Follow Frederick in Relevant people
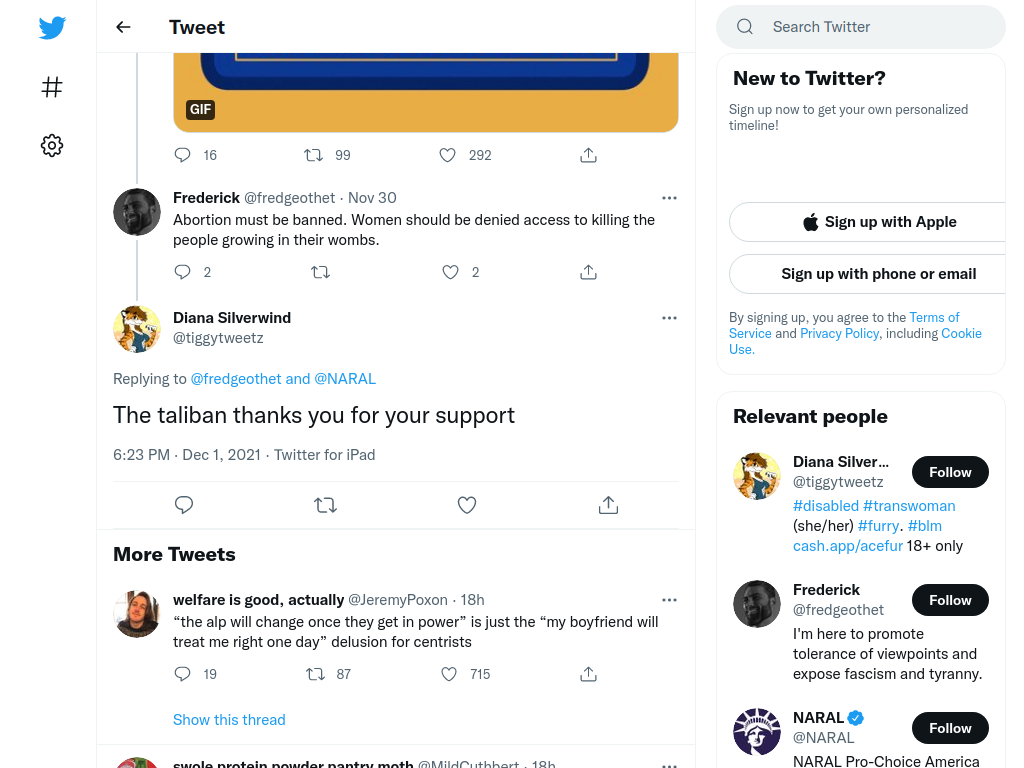 tap(950, 600)
